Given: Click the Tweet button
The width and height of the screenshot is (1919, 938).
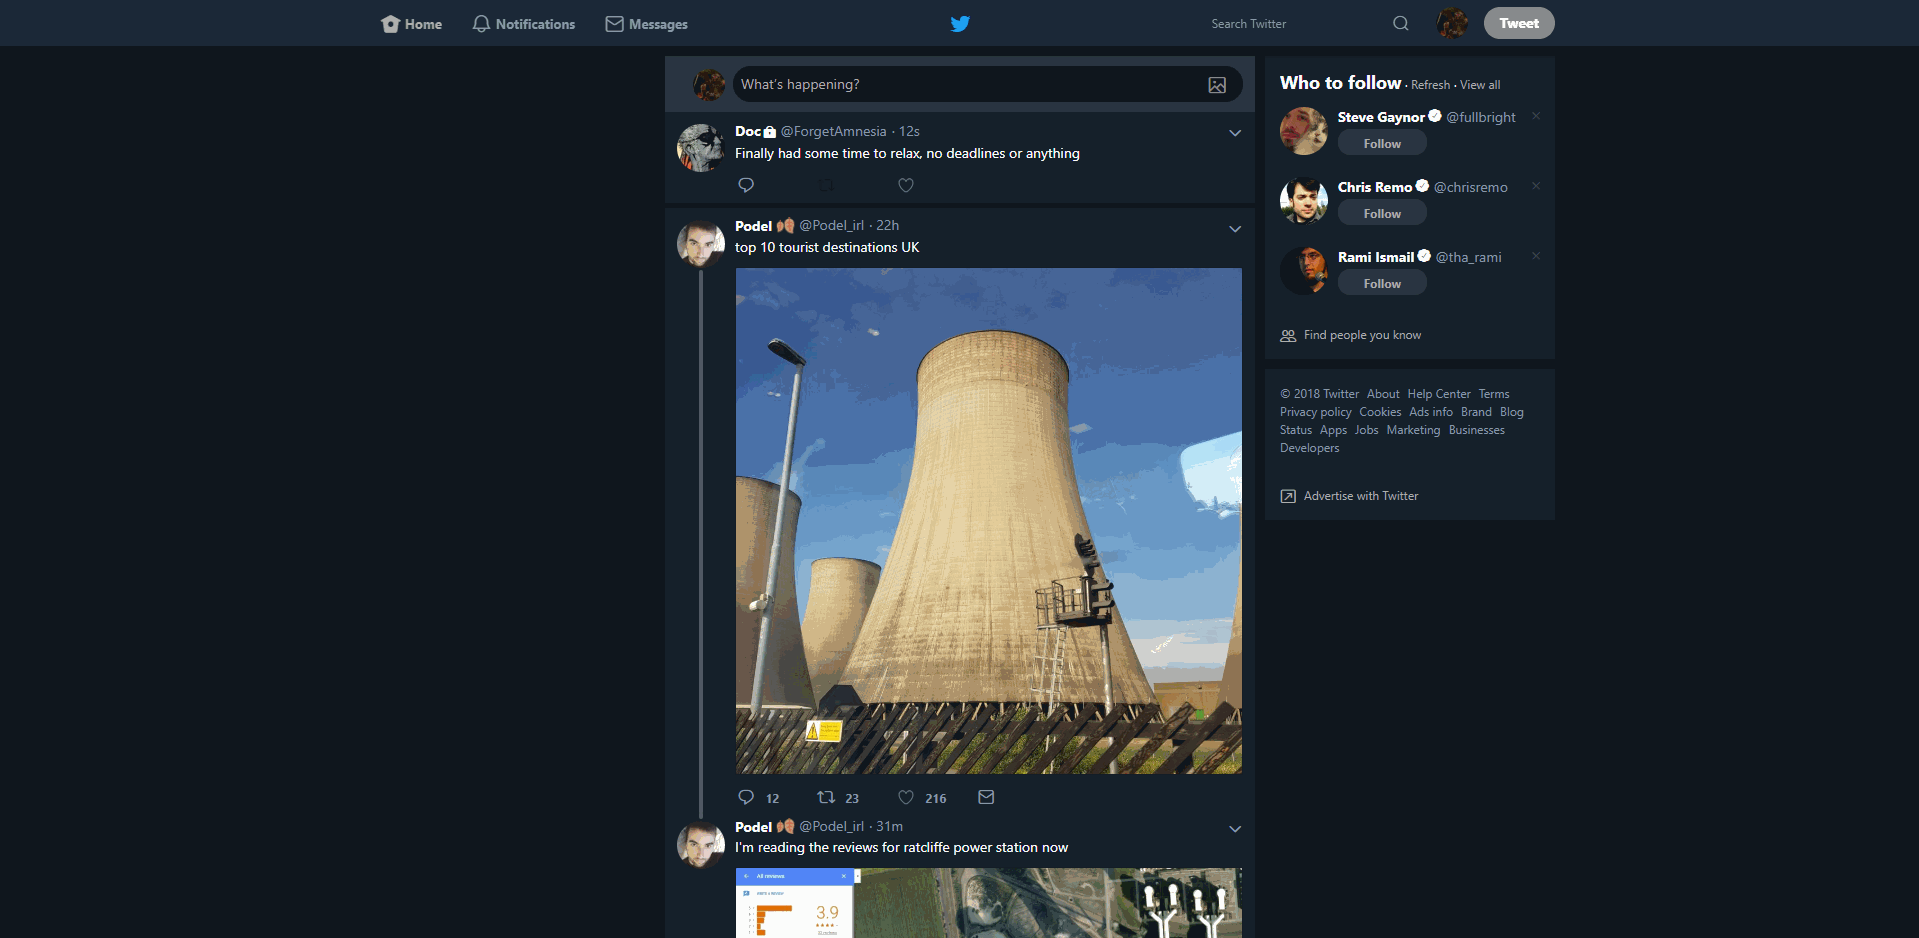Looking at the screenshot, I should tap(1519, 23).
